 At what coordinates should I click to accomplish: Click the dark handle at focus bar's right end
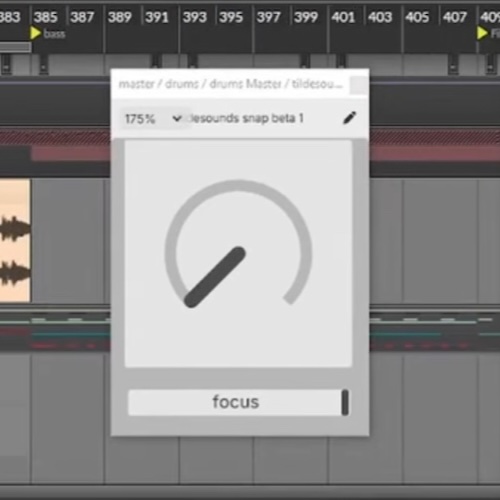(x=345, y=402)
